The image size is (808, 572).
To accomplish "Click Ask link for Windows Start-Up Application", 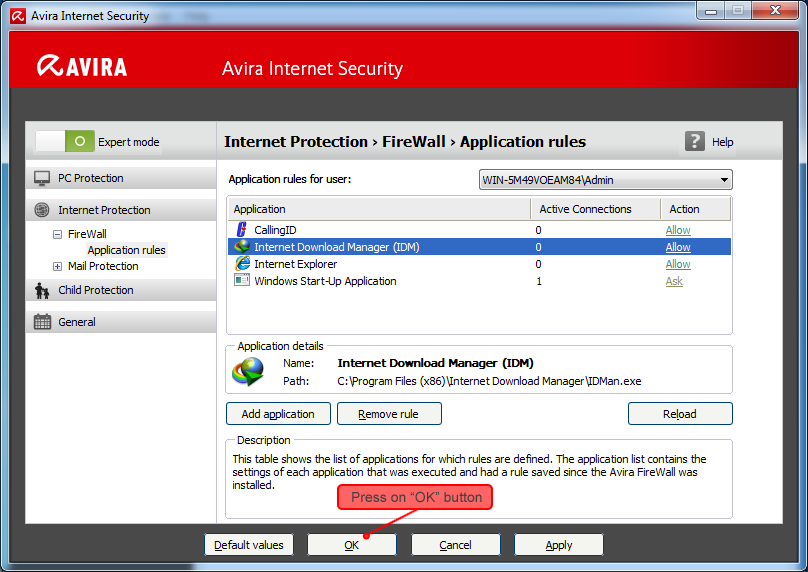I will click(674, 281).
